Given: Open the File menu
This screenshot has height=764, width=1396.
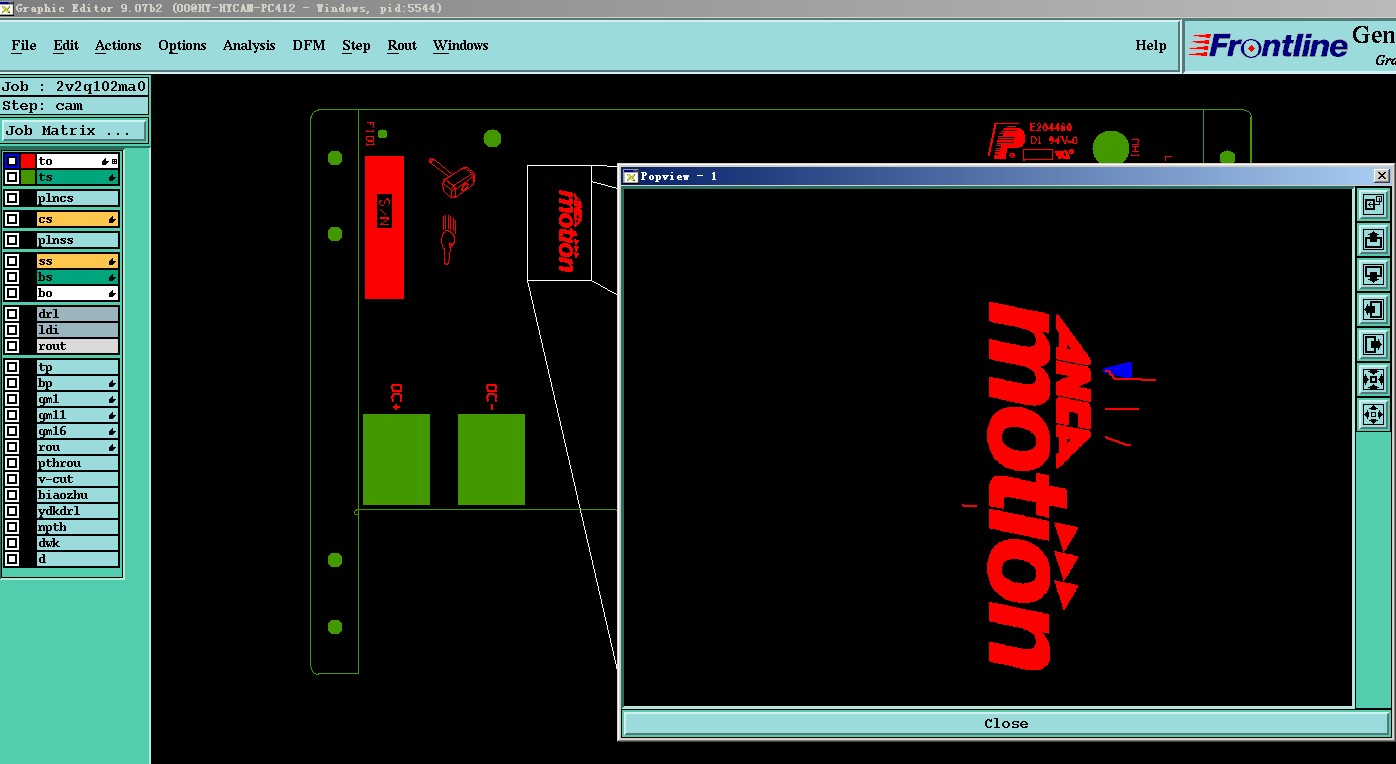Looking at the screenshot, I should point(24,45).
